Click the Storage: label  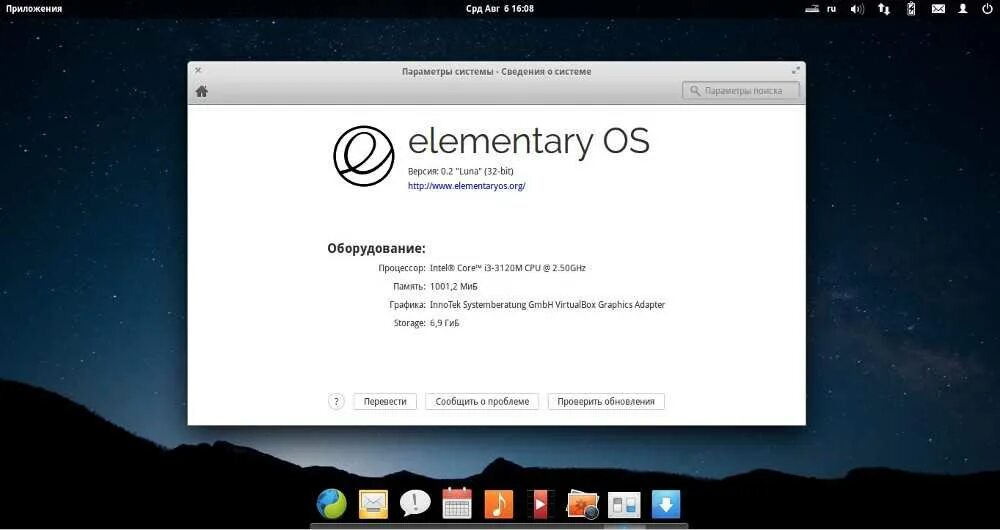(409, 323)
